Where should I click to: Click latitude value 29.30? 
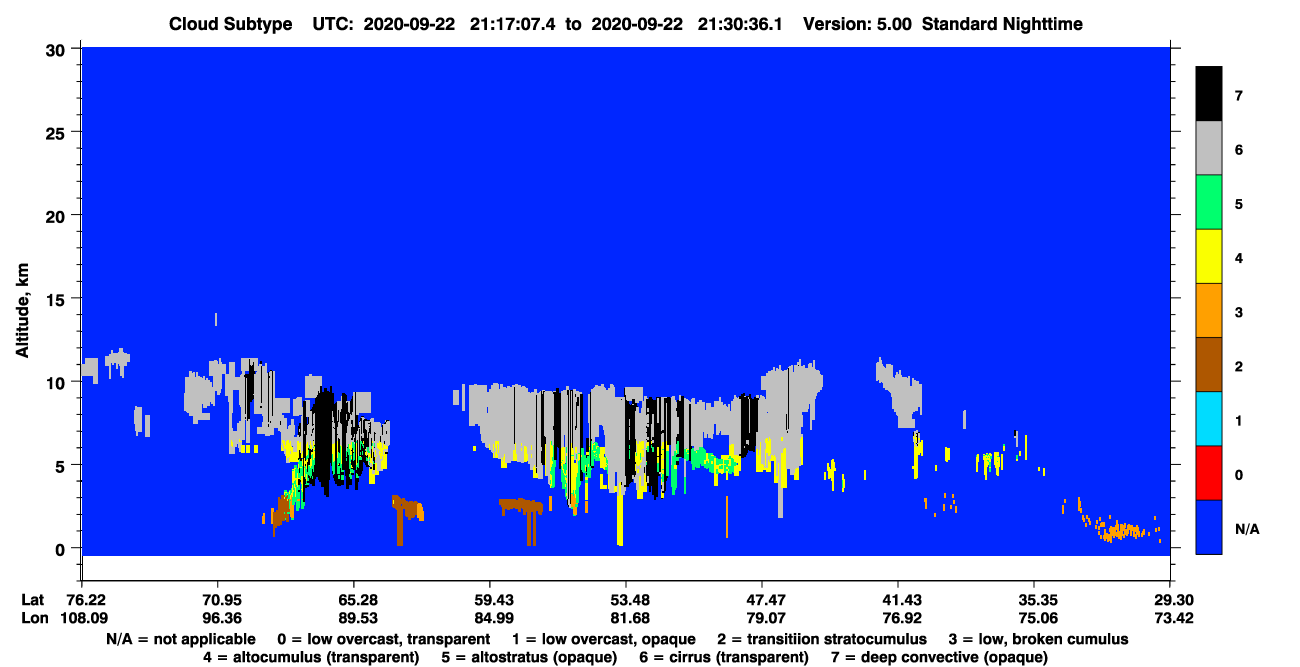[1169, 600]
